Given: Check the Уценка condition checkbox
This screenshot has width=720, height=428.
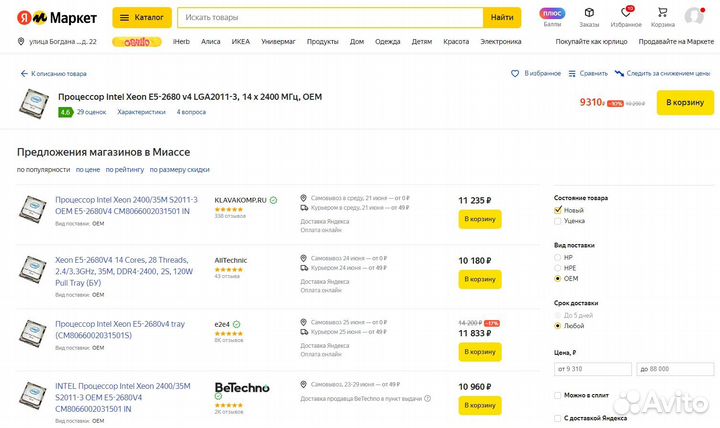Looking at the screenshot, I should 557,221.
